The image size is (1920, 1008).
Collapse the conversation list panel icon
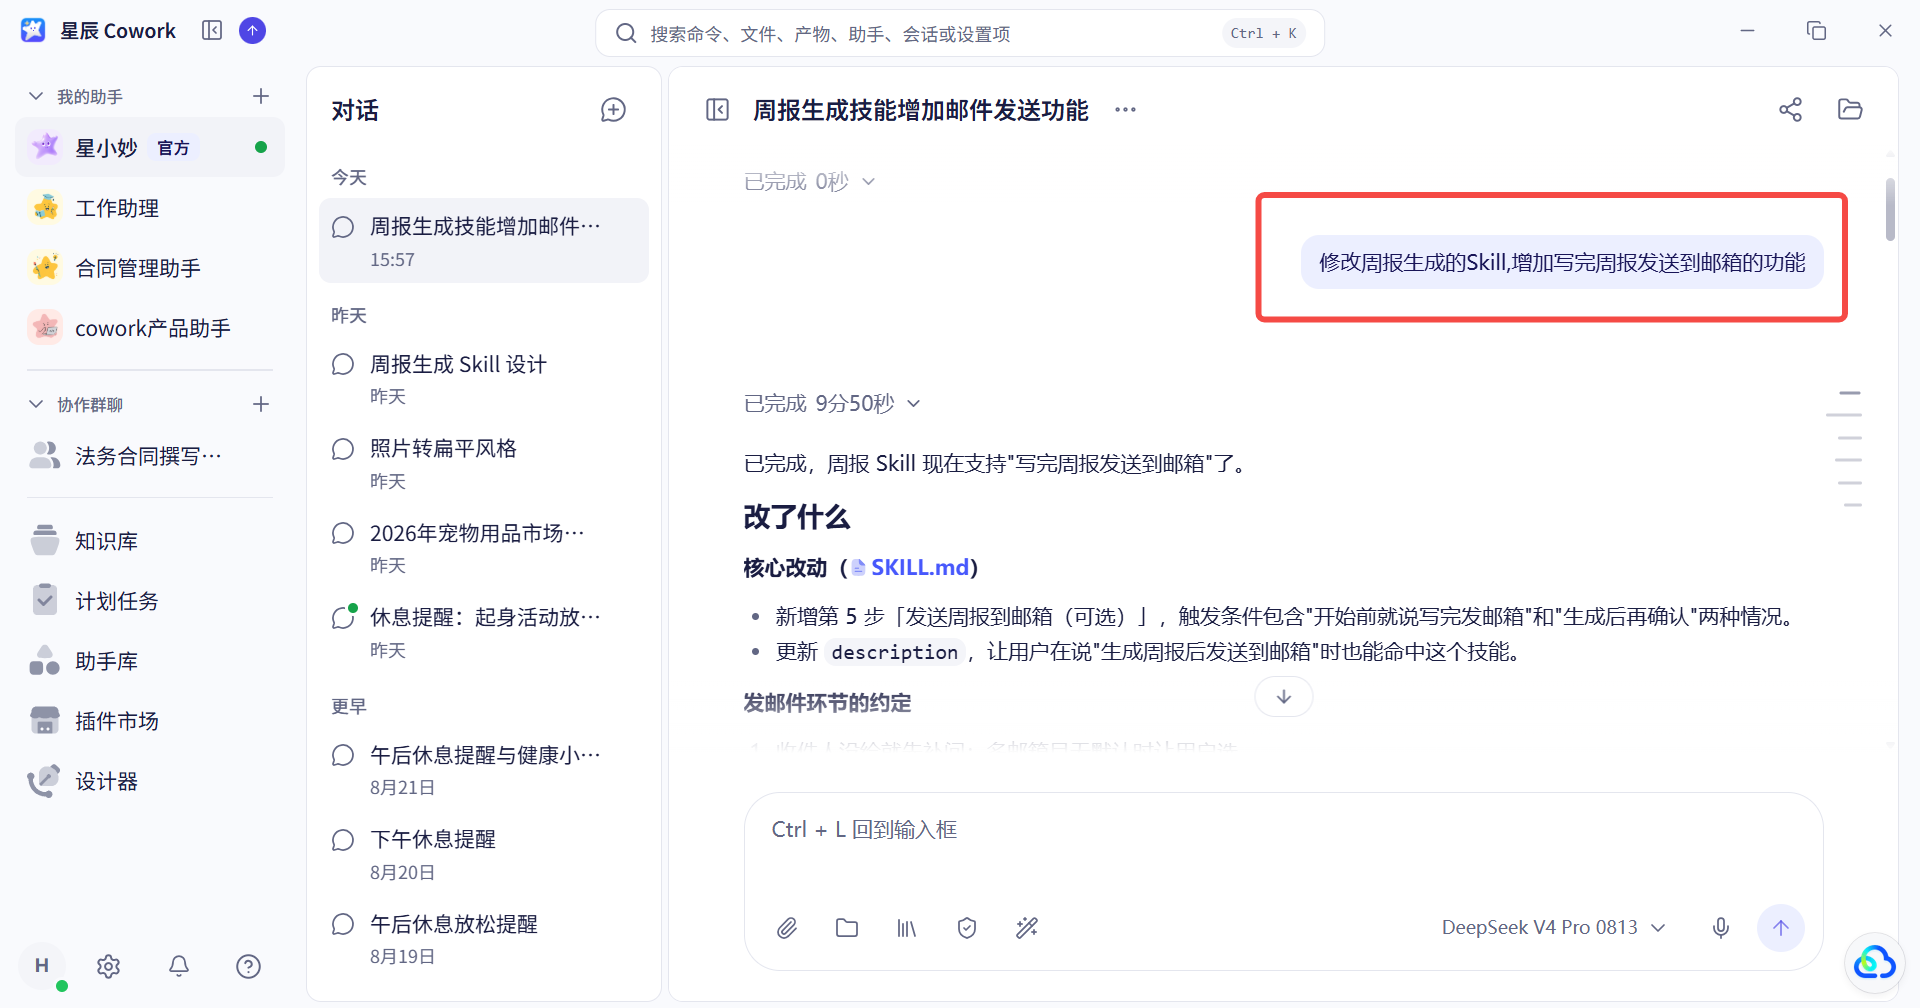717,110
